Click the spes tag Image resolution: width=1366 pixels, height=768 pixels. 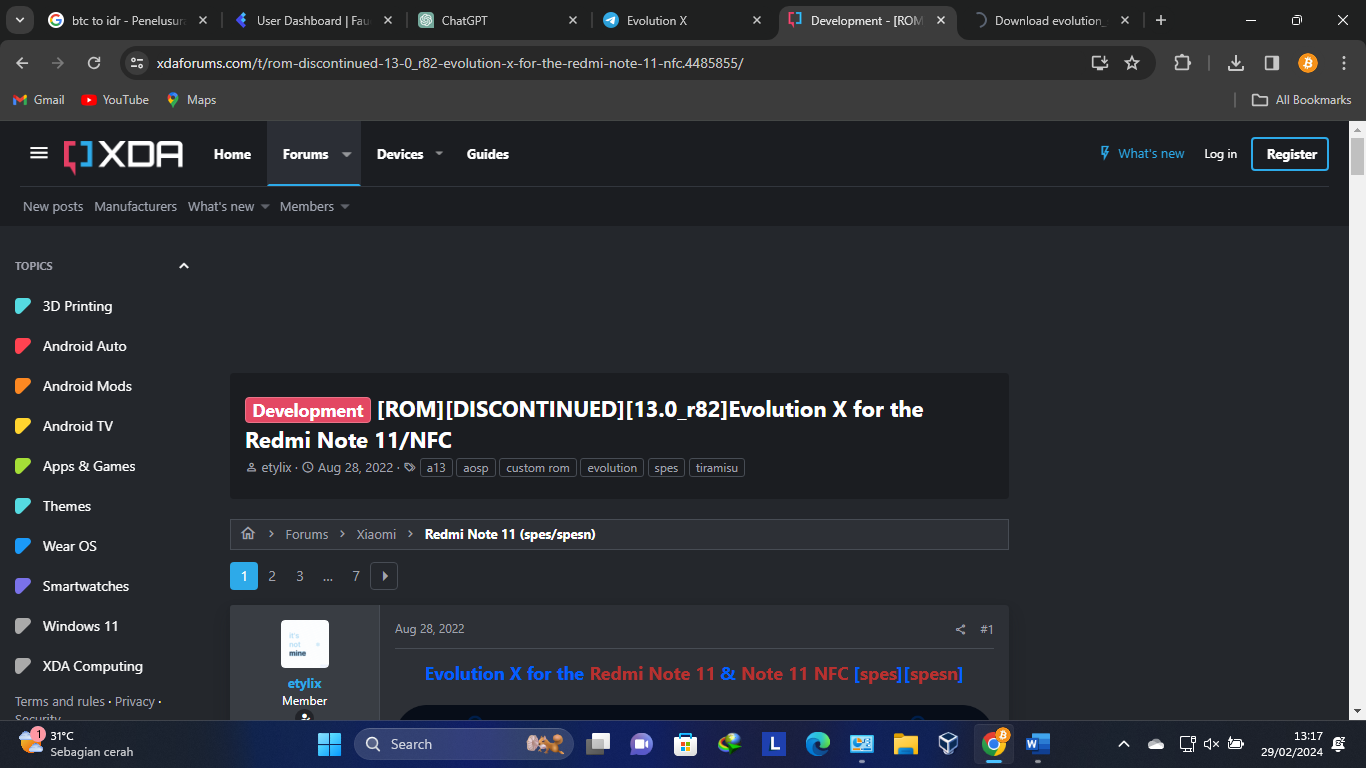coord(666,468)
